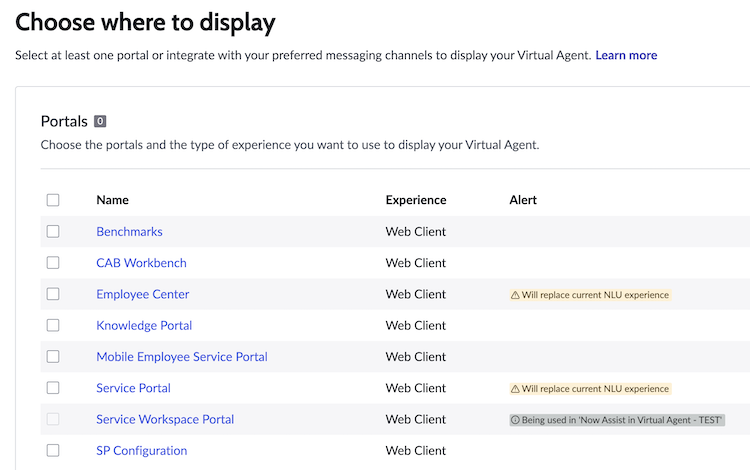Click the info icon in Service Workspace alert
Screen dimensions: 750x470
[x=515, y=420]
